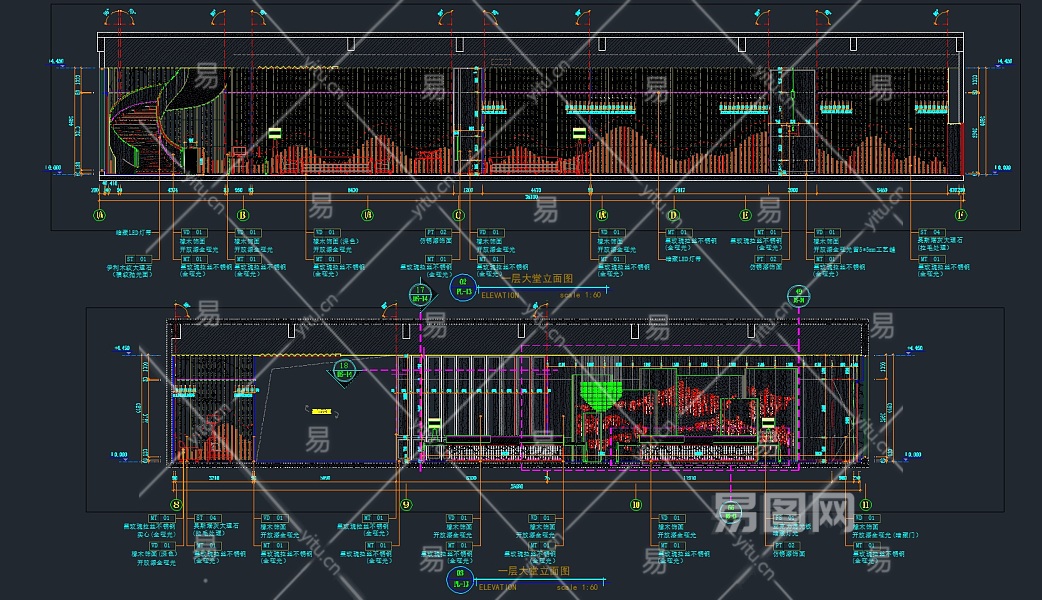The width and height of the screenshot is (1042, 600).
Task: Click the 伊利木纹大理石 material note
Action: [x=130, y=267]
